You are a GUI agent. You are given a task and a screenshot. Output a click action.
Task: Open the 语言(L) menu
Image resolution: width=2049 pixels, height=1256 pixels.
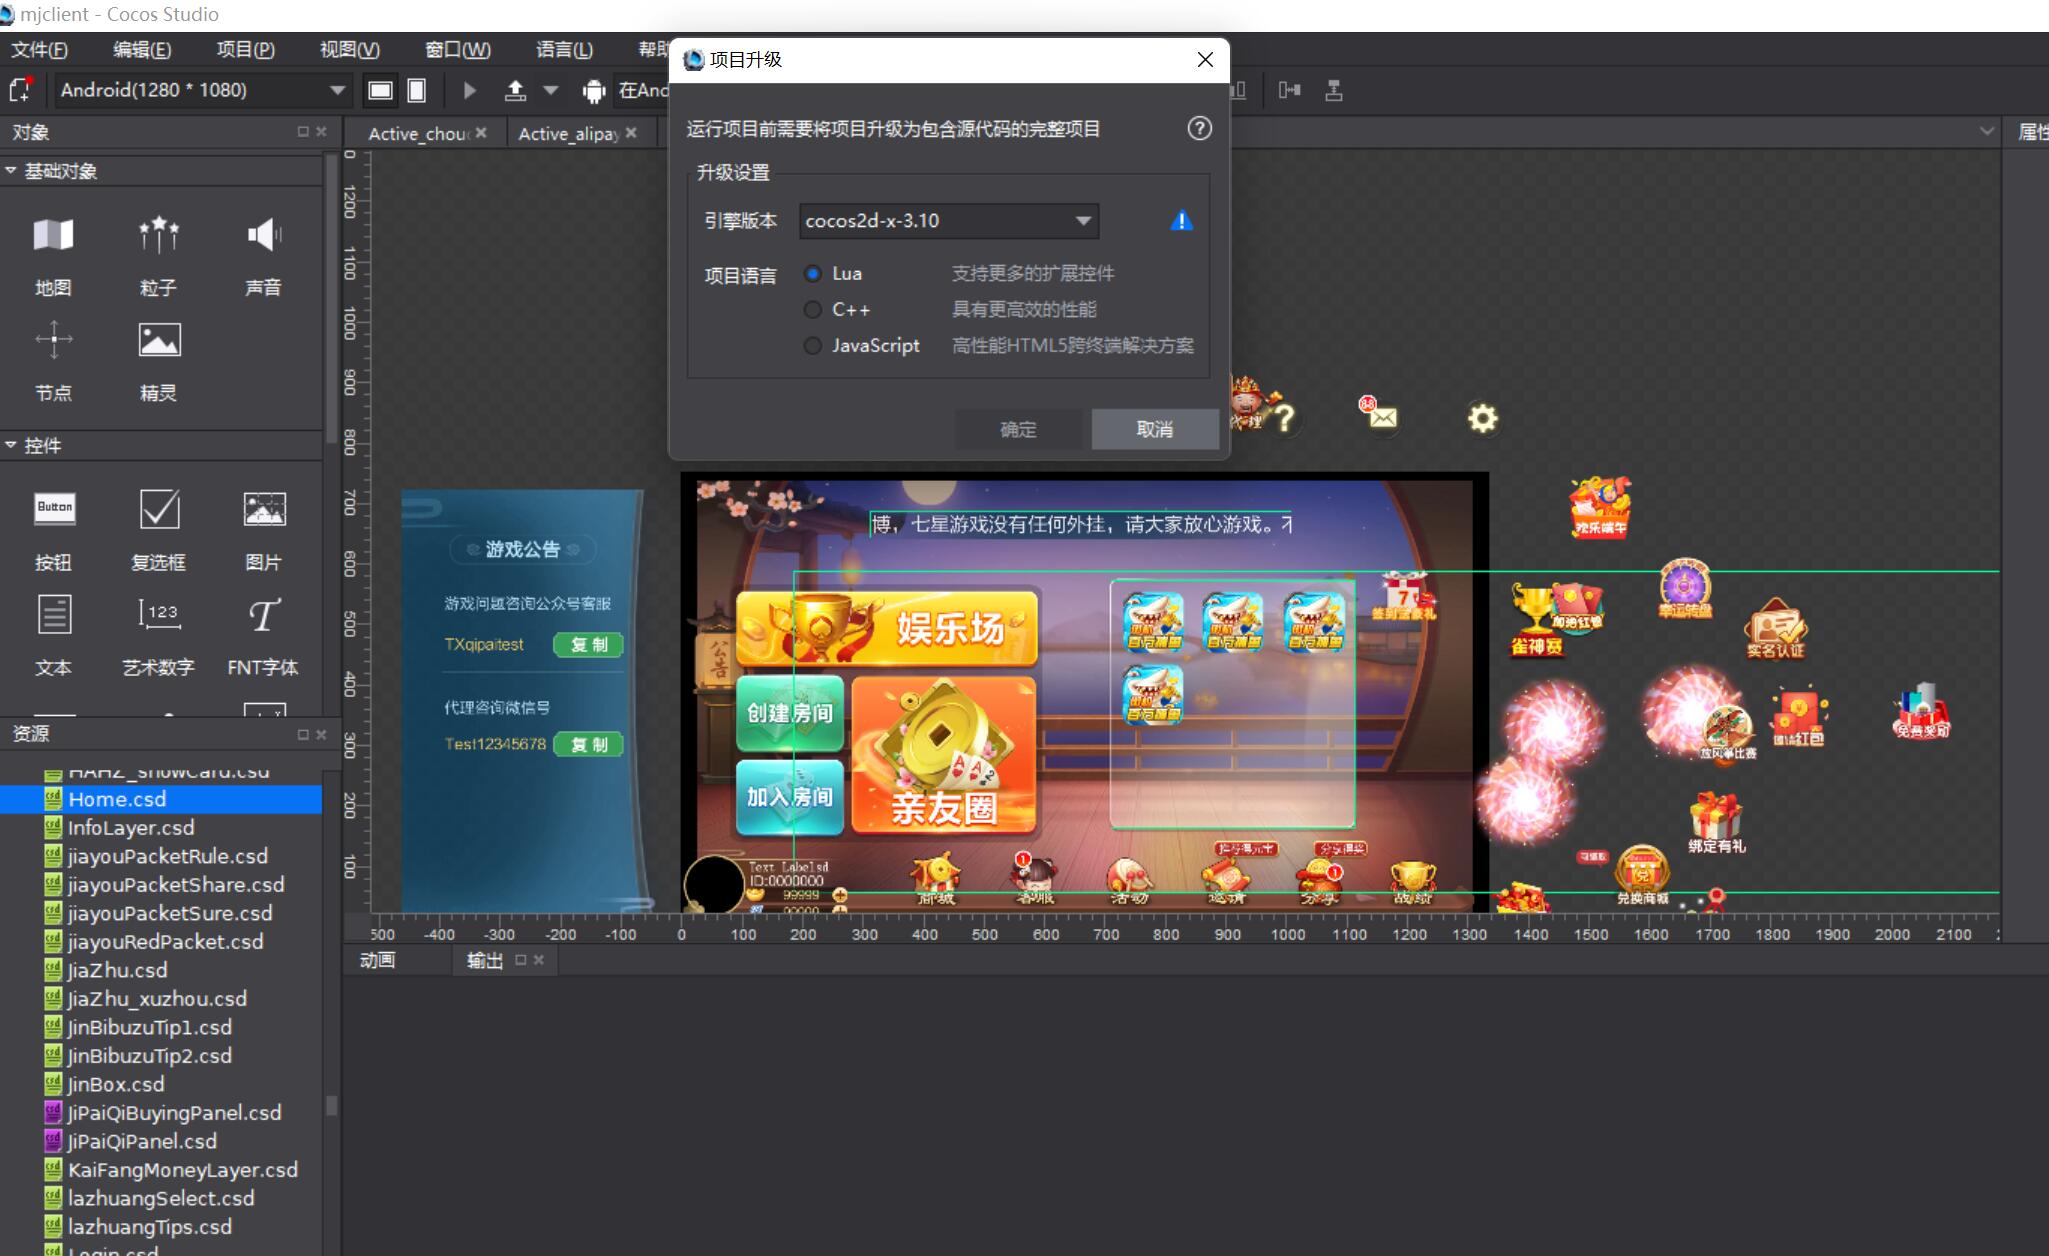point(564,50)
